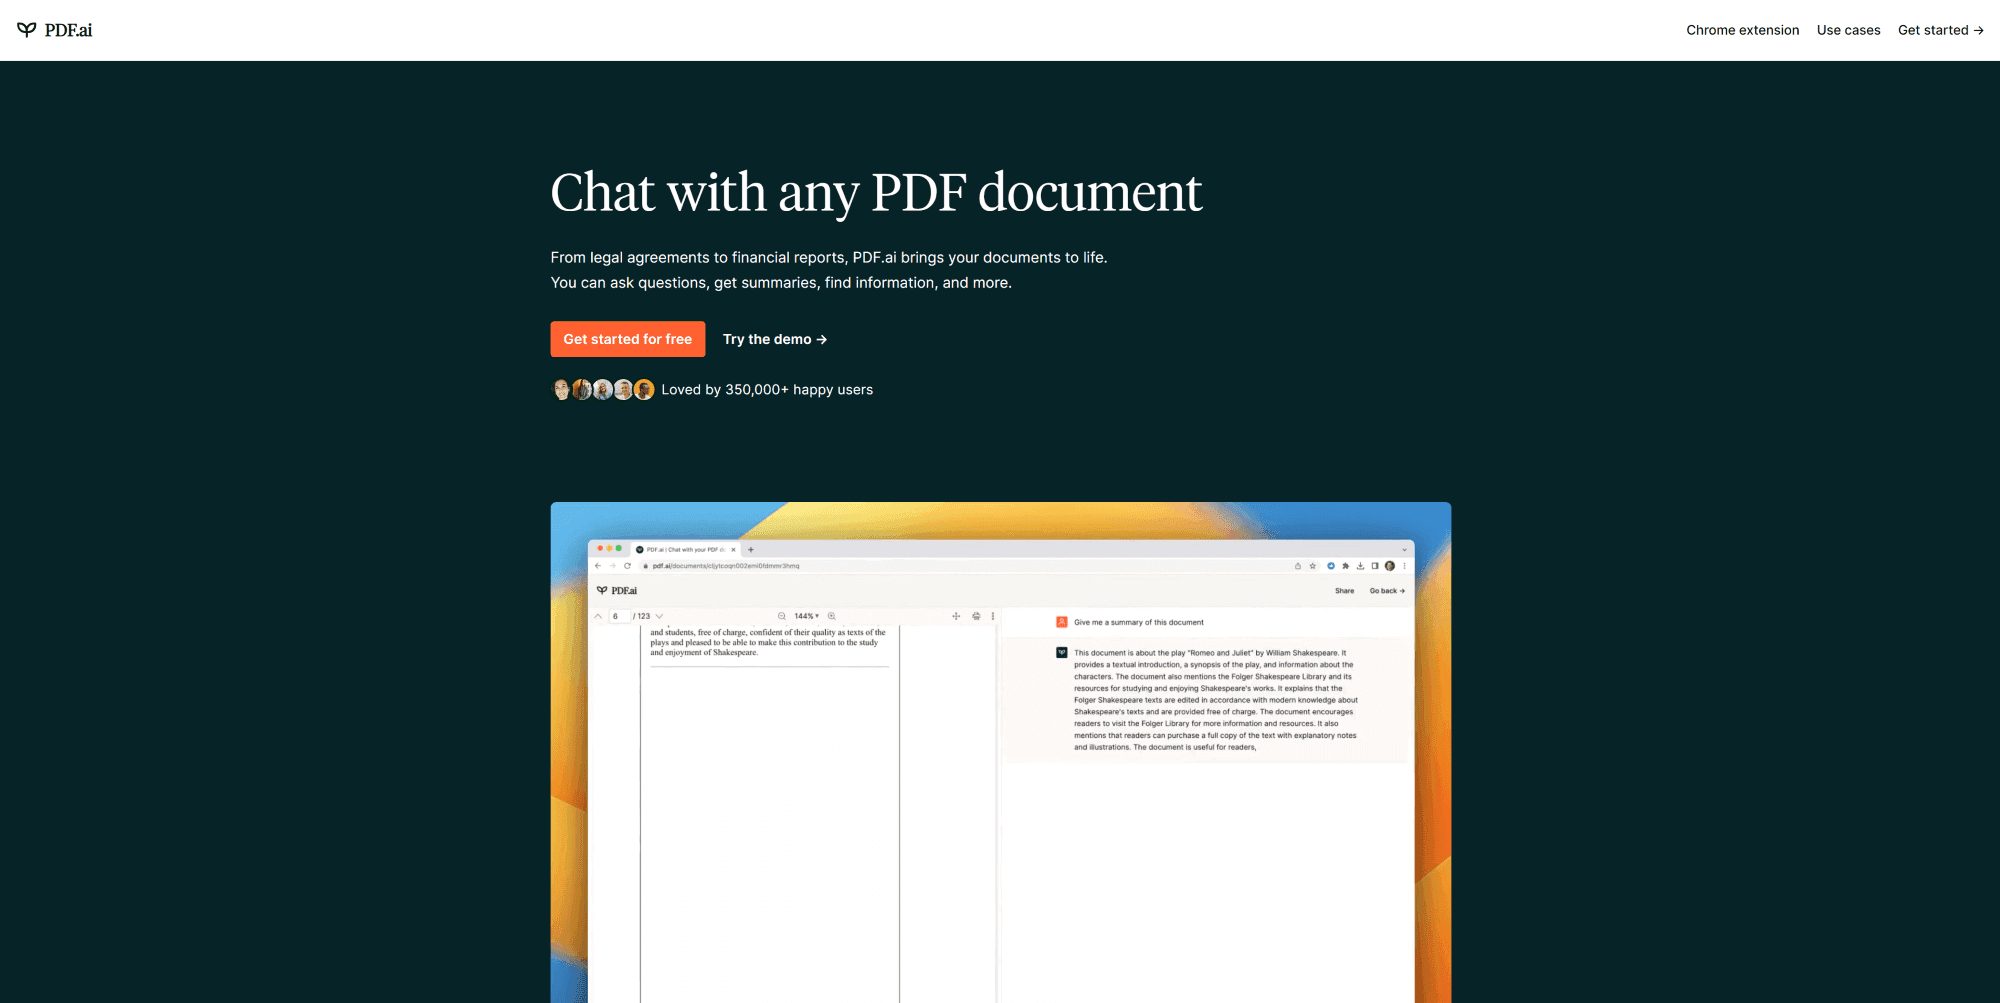Viewport: 2000px width, 1003px height.
Task: Click the bookmark star in the demo browser
Action: click(1313, 566)
